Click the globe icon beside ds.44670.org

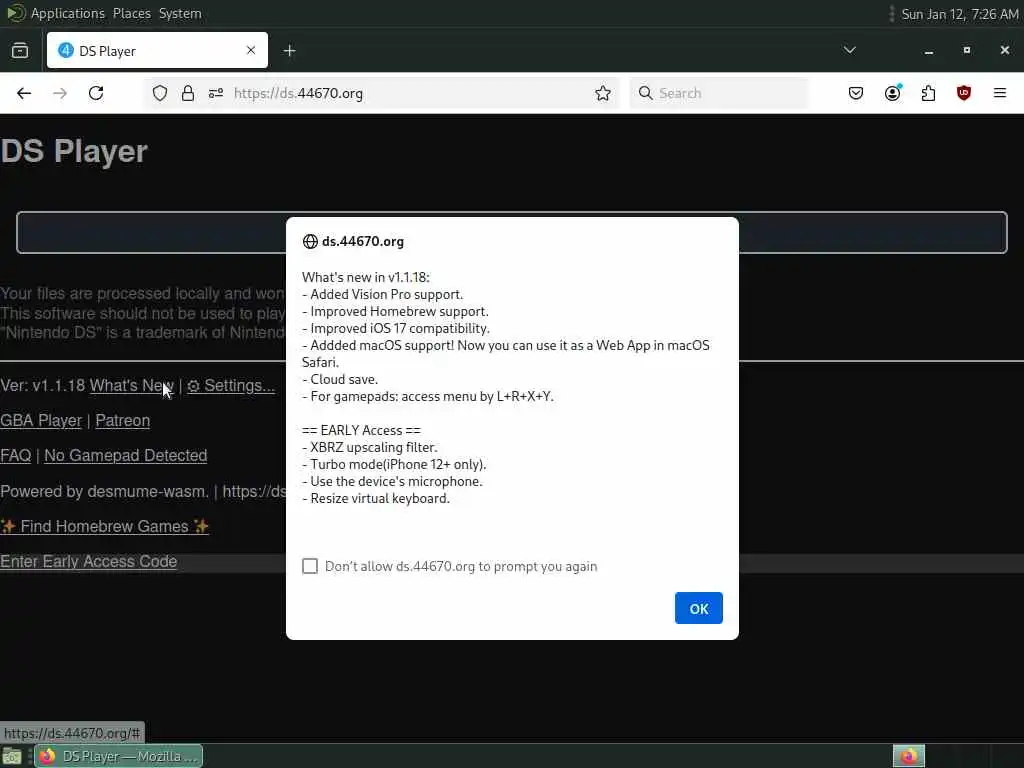pos(310,242)
